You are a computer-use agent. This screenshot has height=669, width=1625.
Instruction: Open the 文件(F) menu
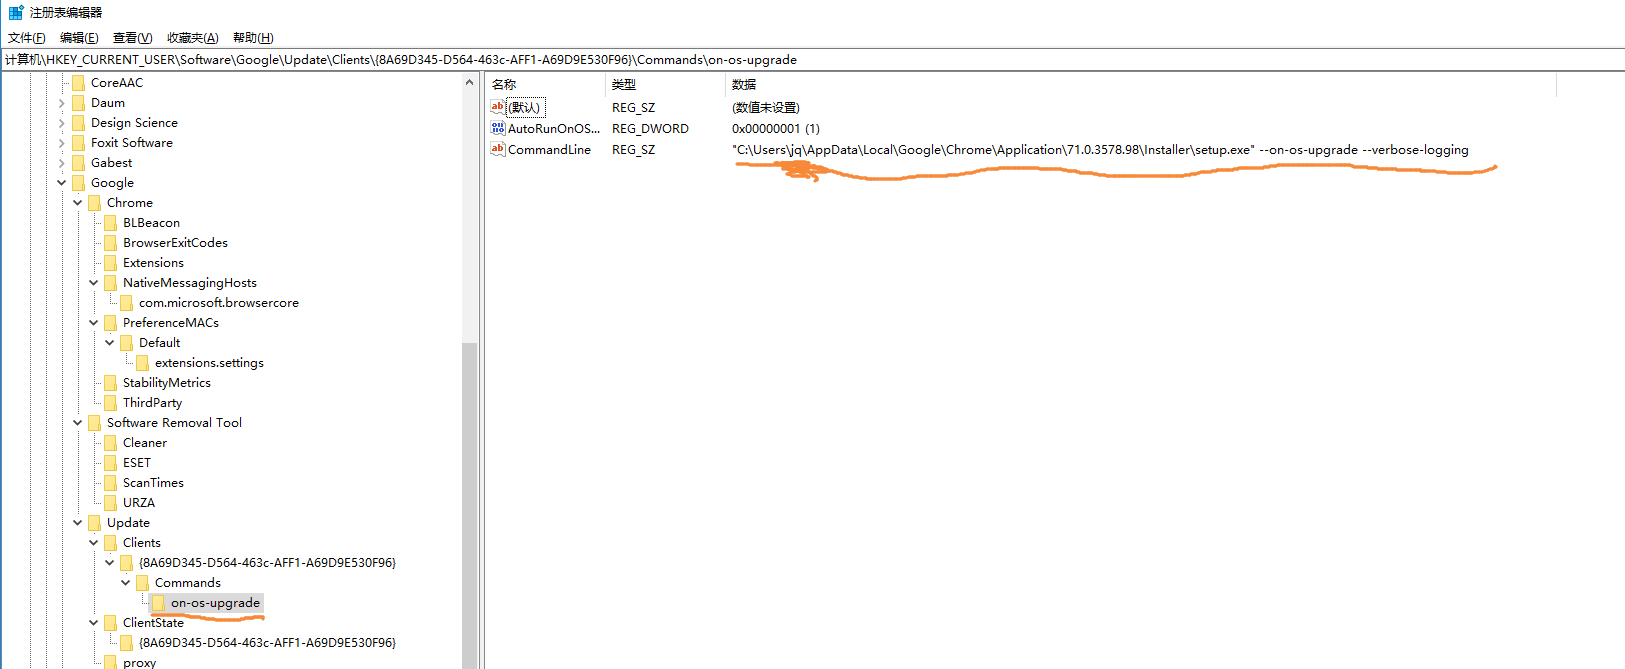(27, 38)
